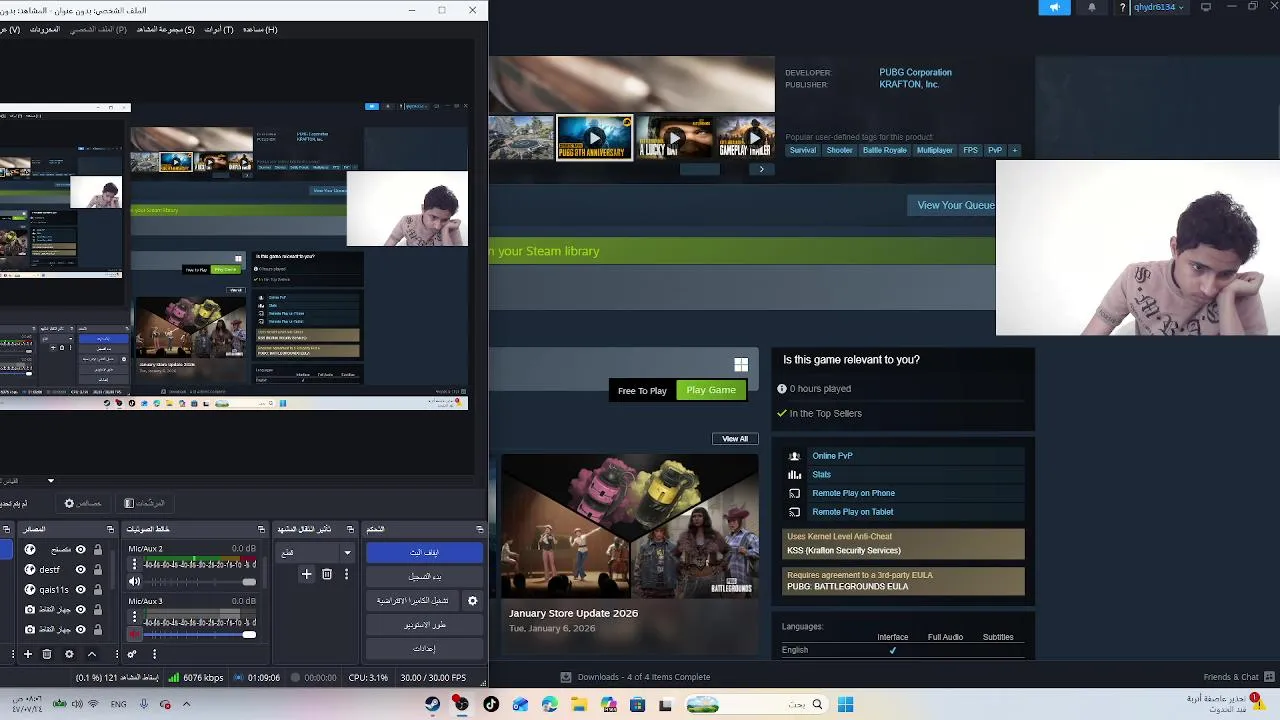
Task: Open Windows Start menu
Action: point(845,705)
